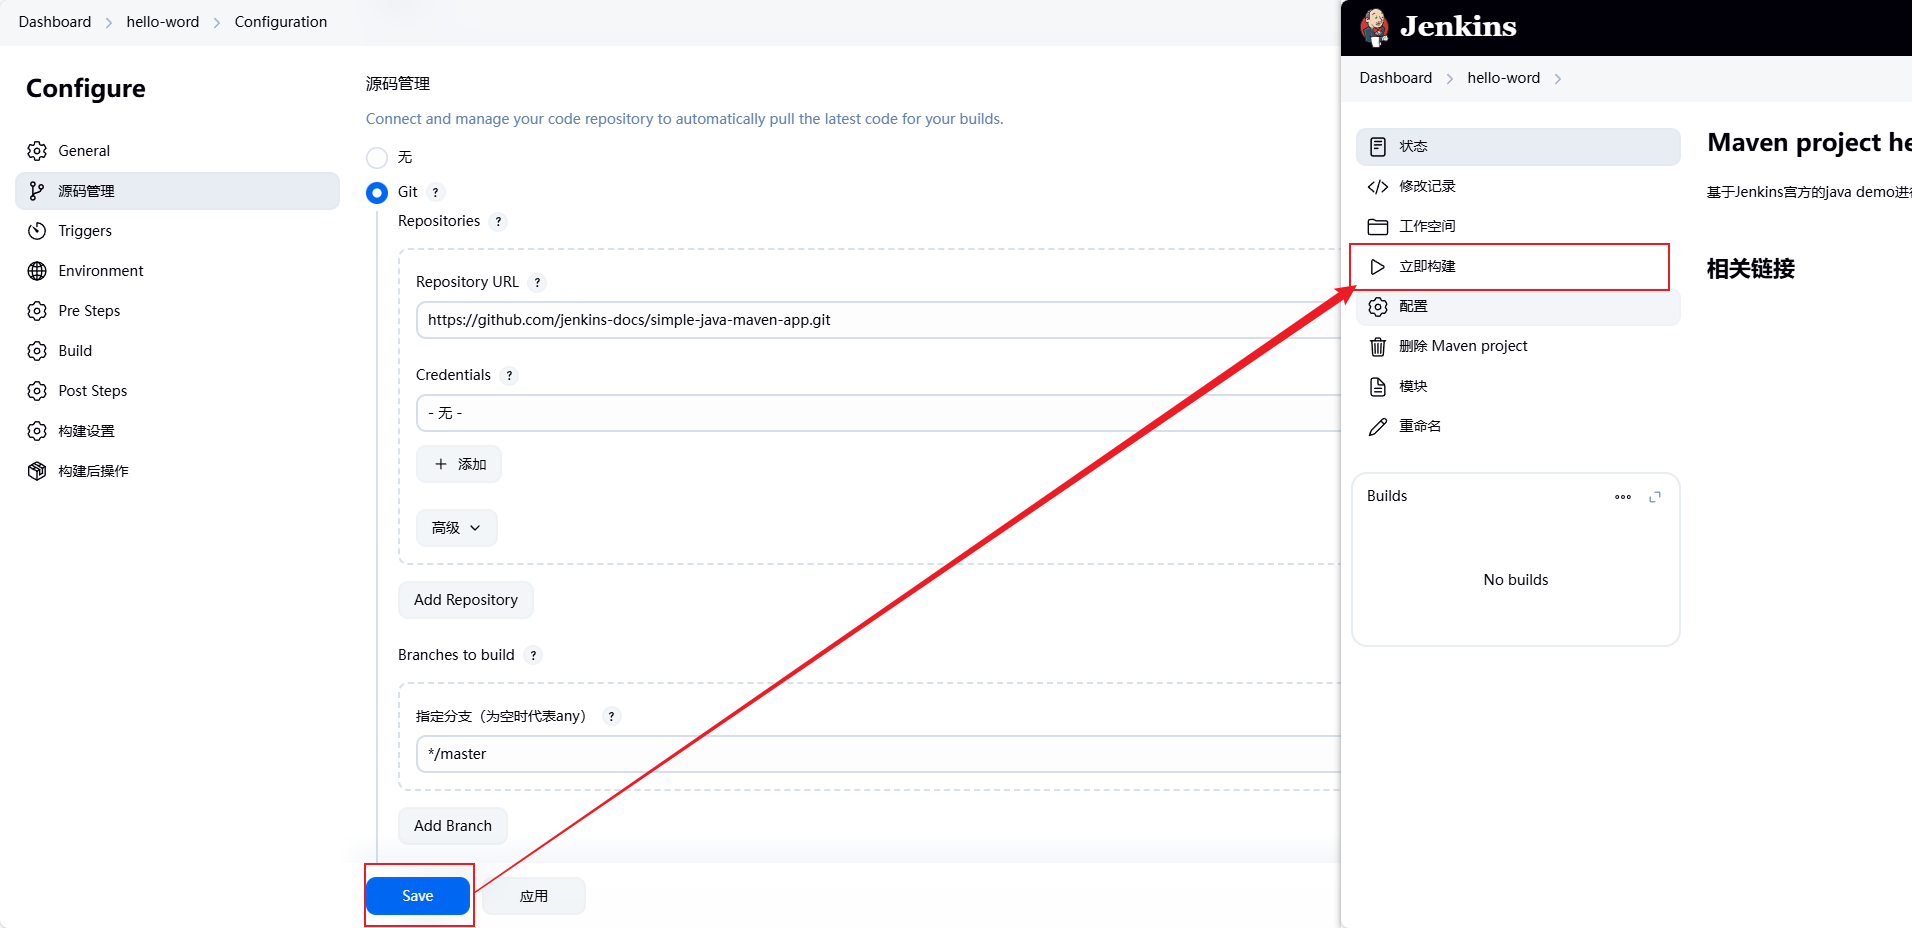
Task: Click hello-word link in configure breadcrumb
Action: tap(163, 22)
